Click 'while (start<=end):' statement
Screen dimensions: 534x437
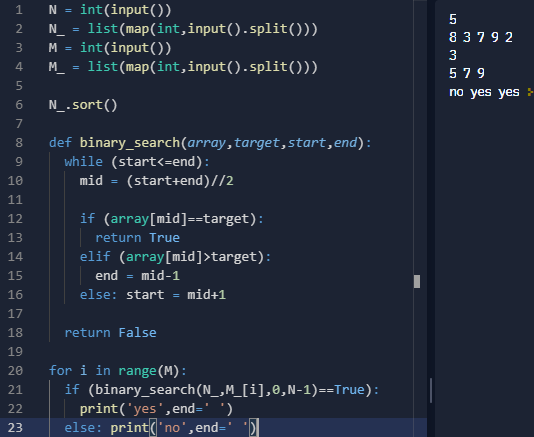(x=137, y=162)
